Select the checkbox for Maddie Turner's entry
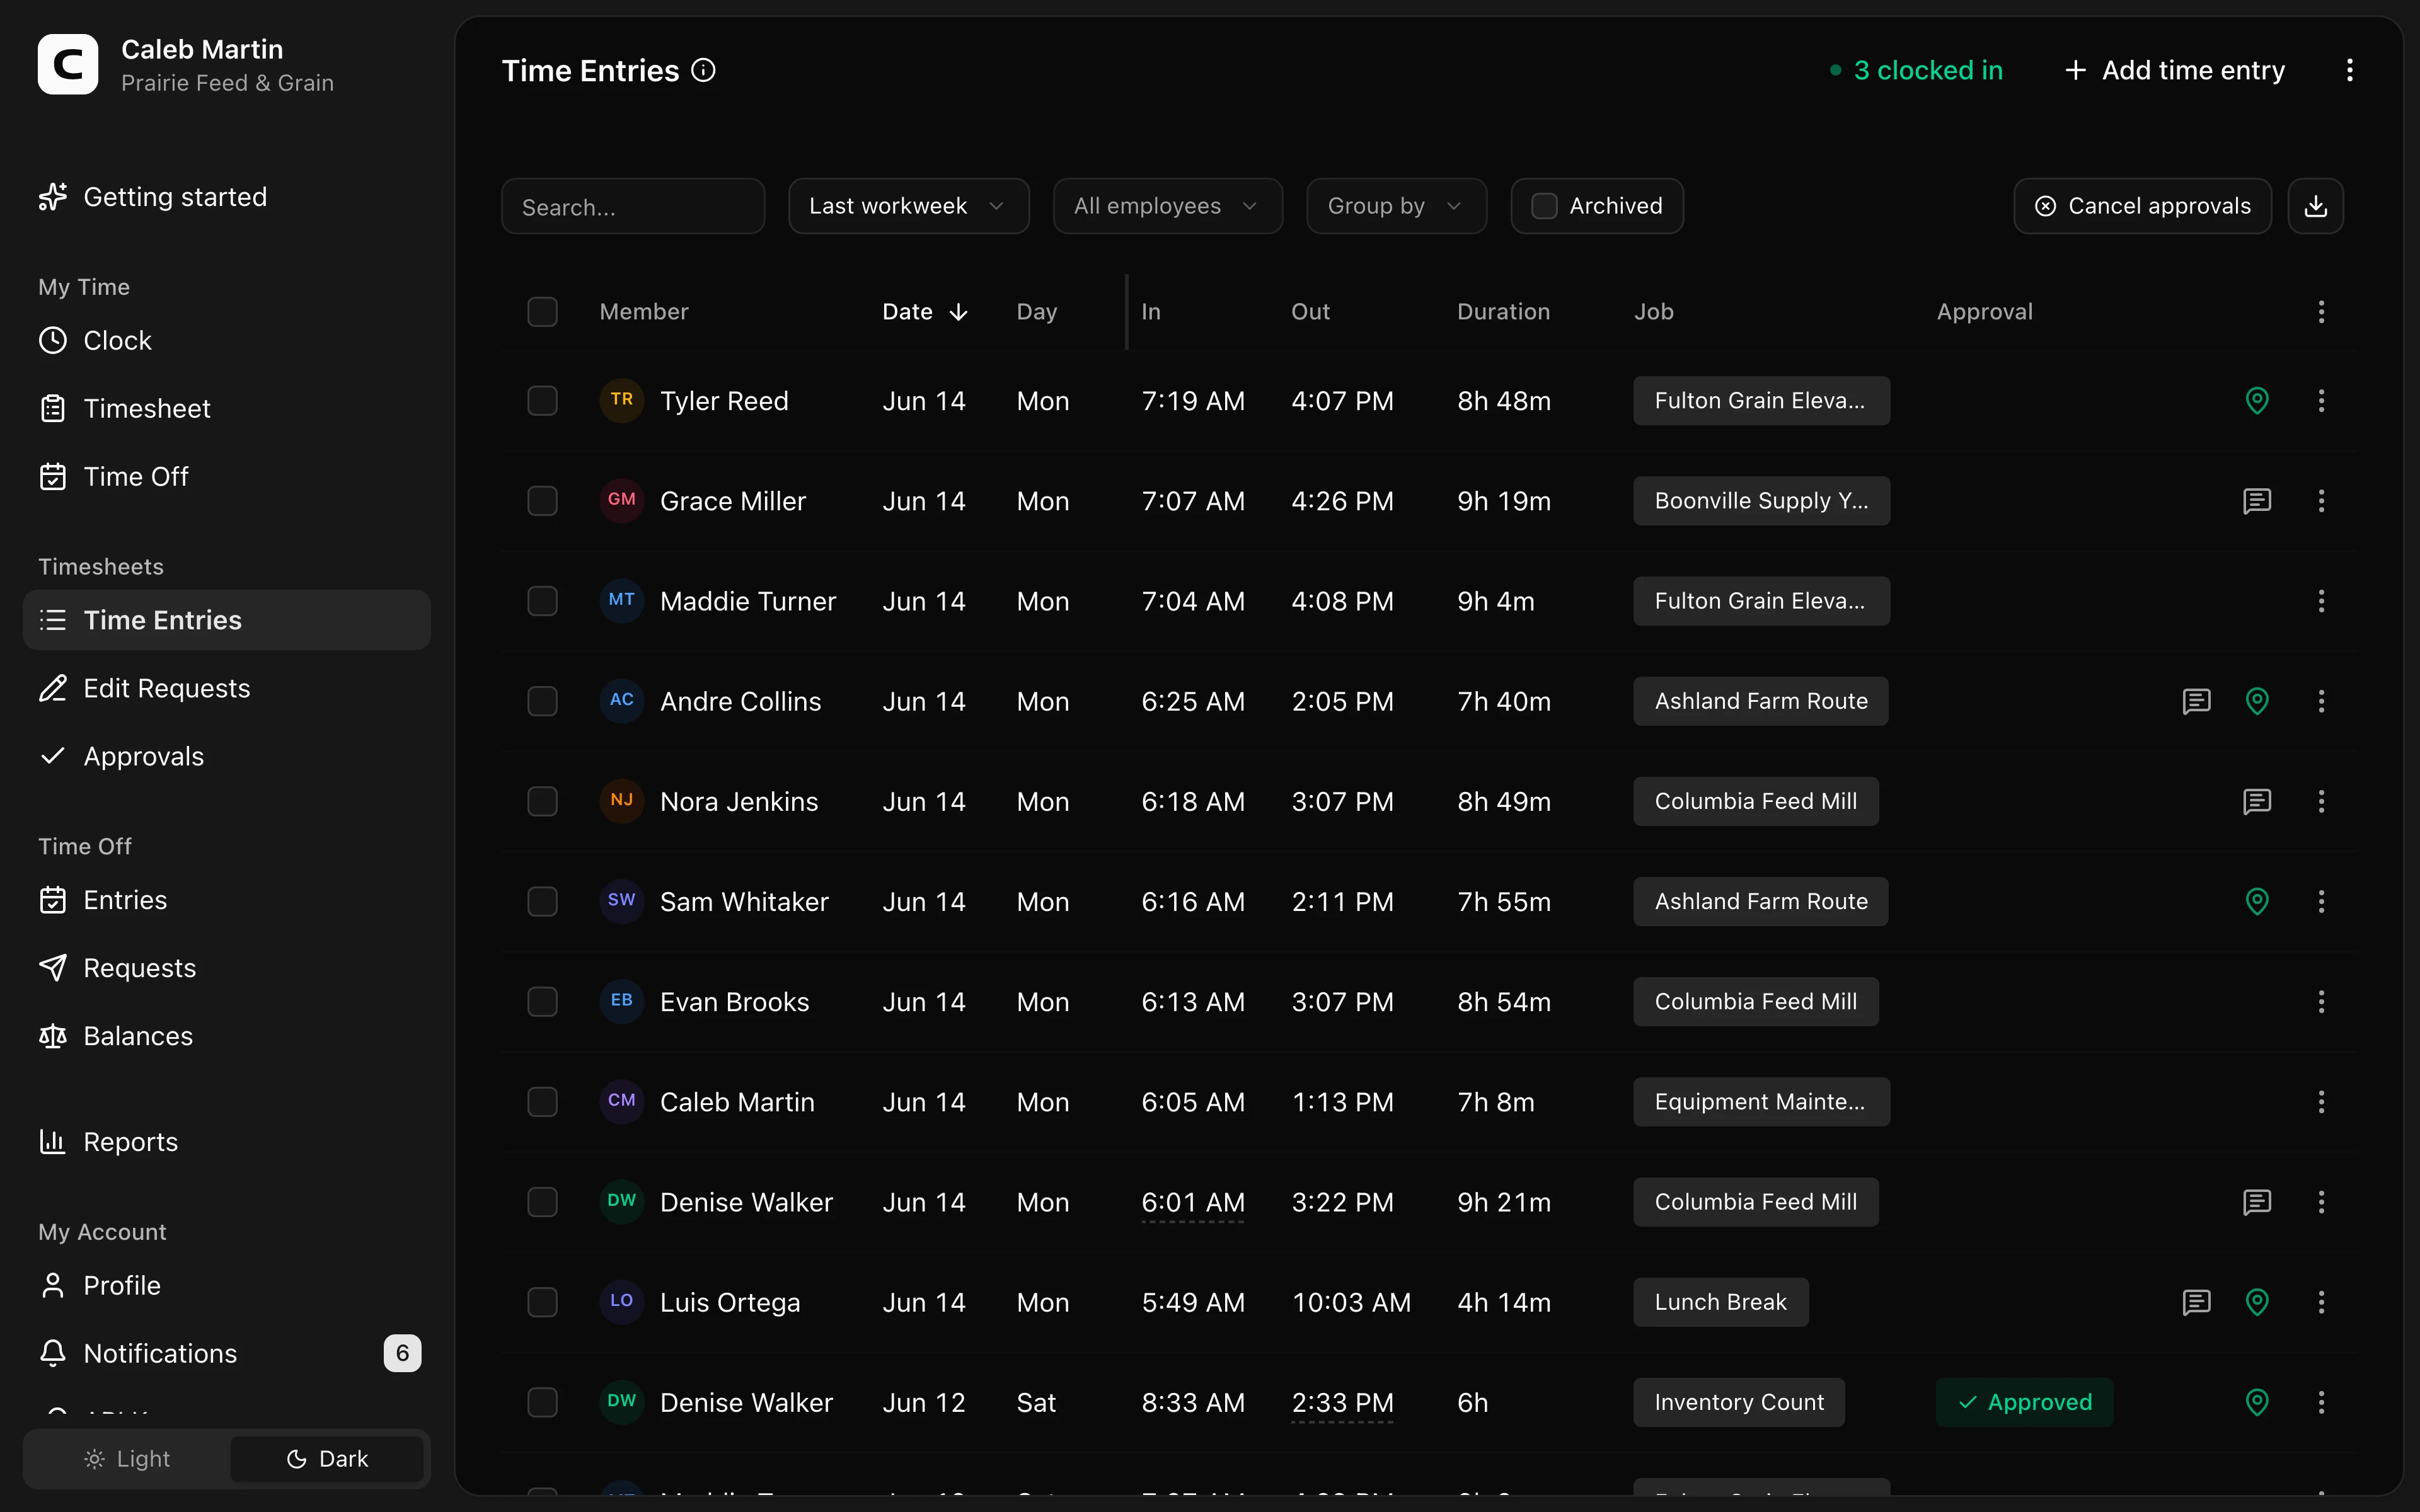The width and height of the screenshot is (2420, 1512). pyautogui.click(x=542, y=601)
